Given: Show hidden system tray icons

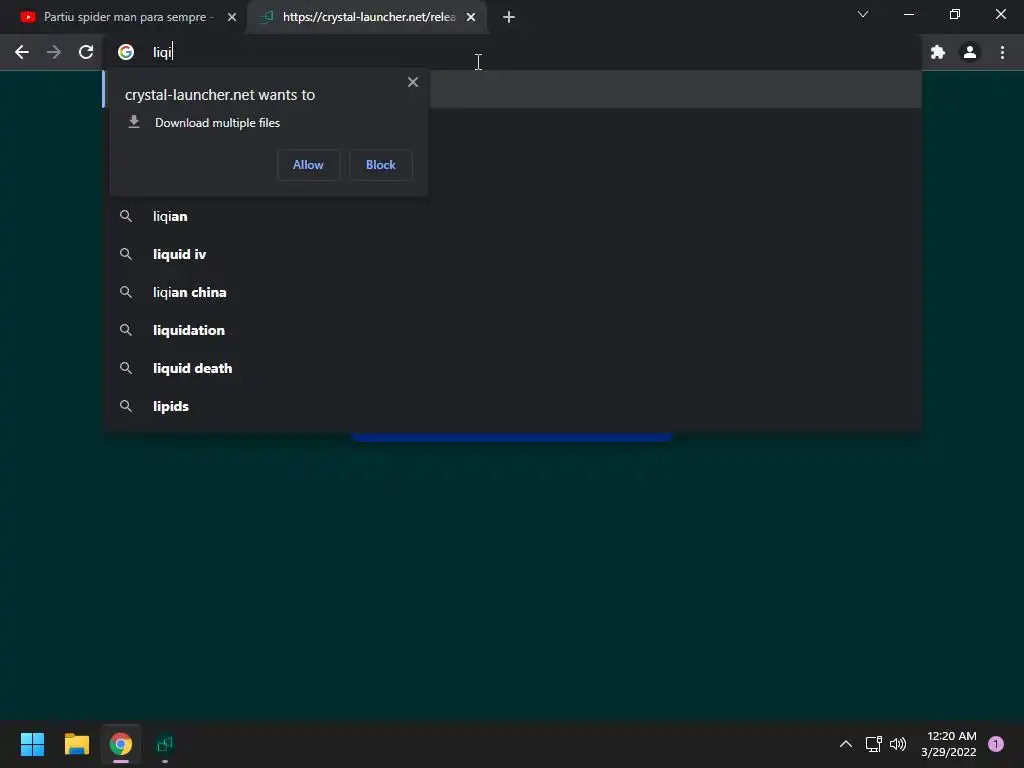Looking at the screenshot, I should [846, 744].
